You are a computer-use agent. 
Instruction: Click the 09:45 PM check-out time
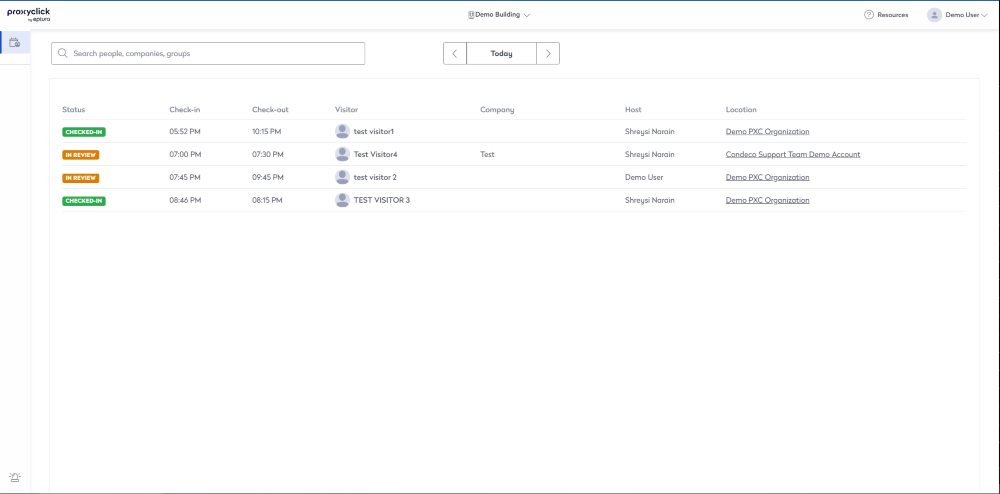click(268, 177)
